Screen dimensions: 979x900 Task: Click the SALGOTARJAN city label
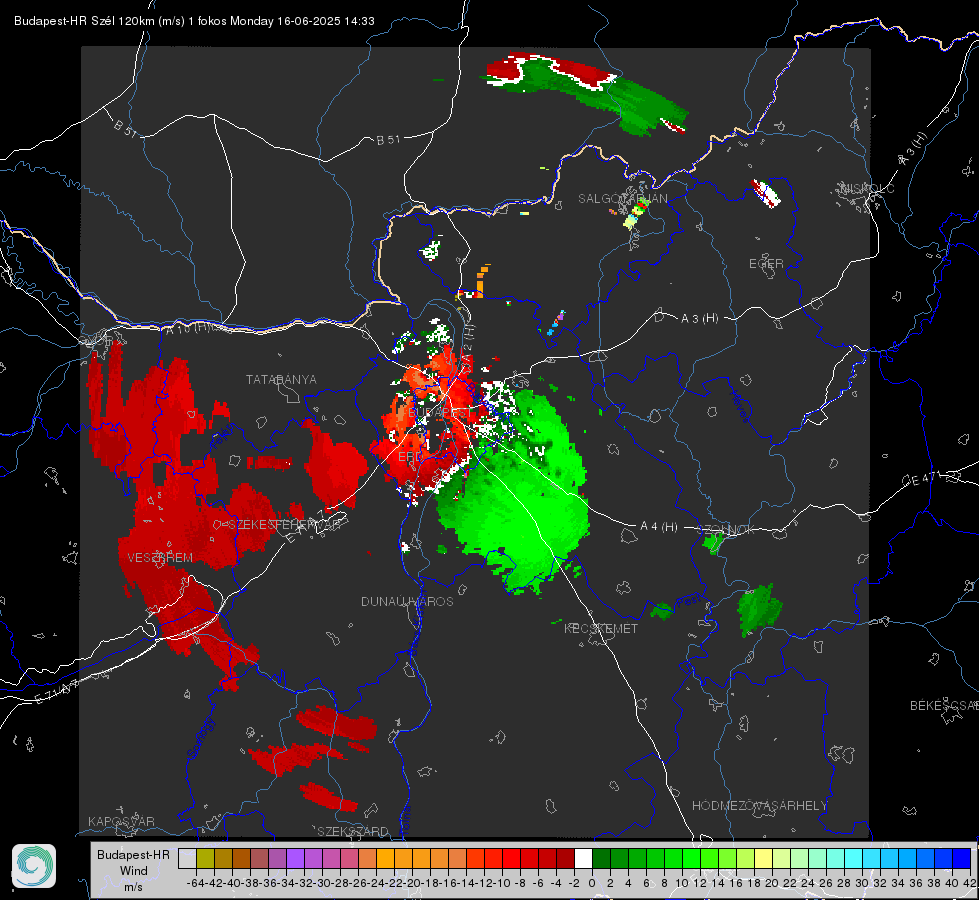622,199
